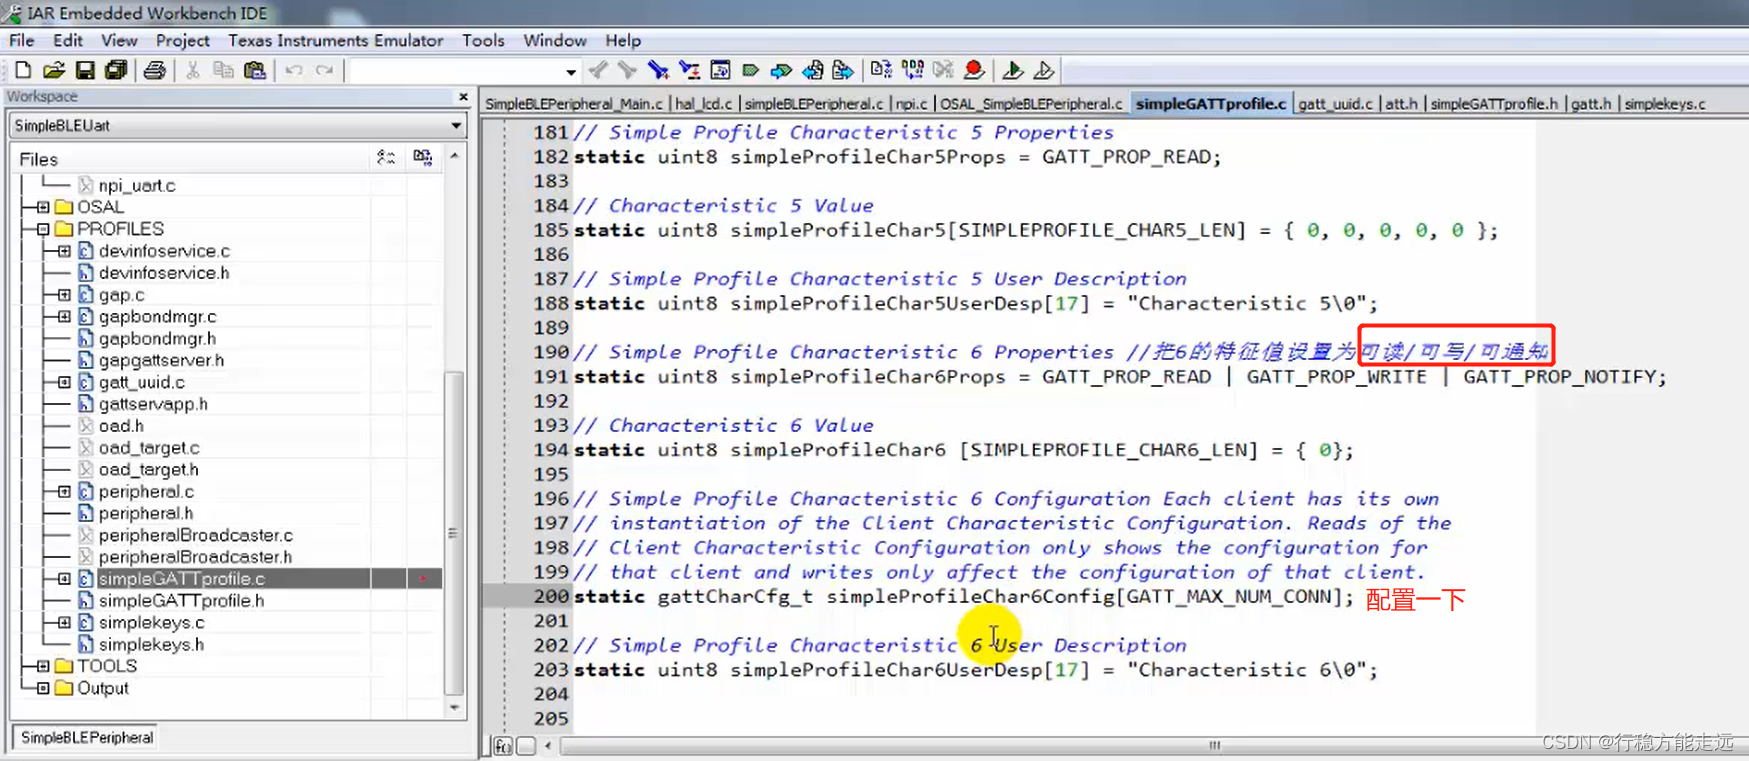Open the Window menu
This screenshot has height=761, width=1749.
click(555, 40)
